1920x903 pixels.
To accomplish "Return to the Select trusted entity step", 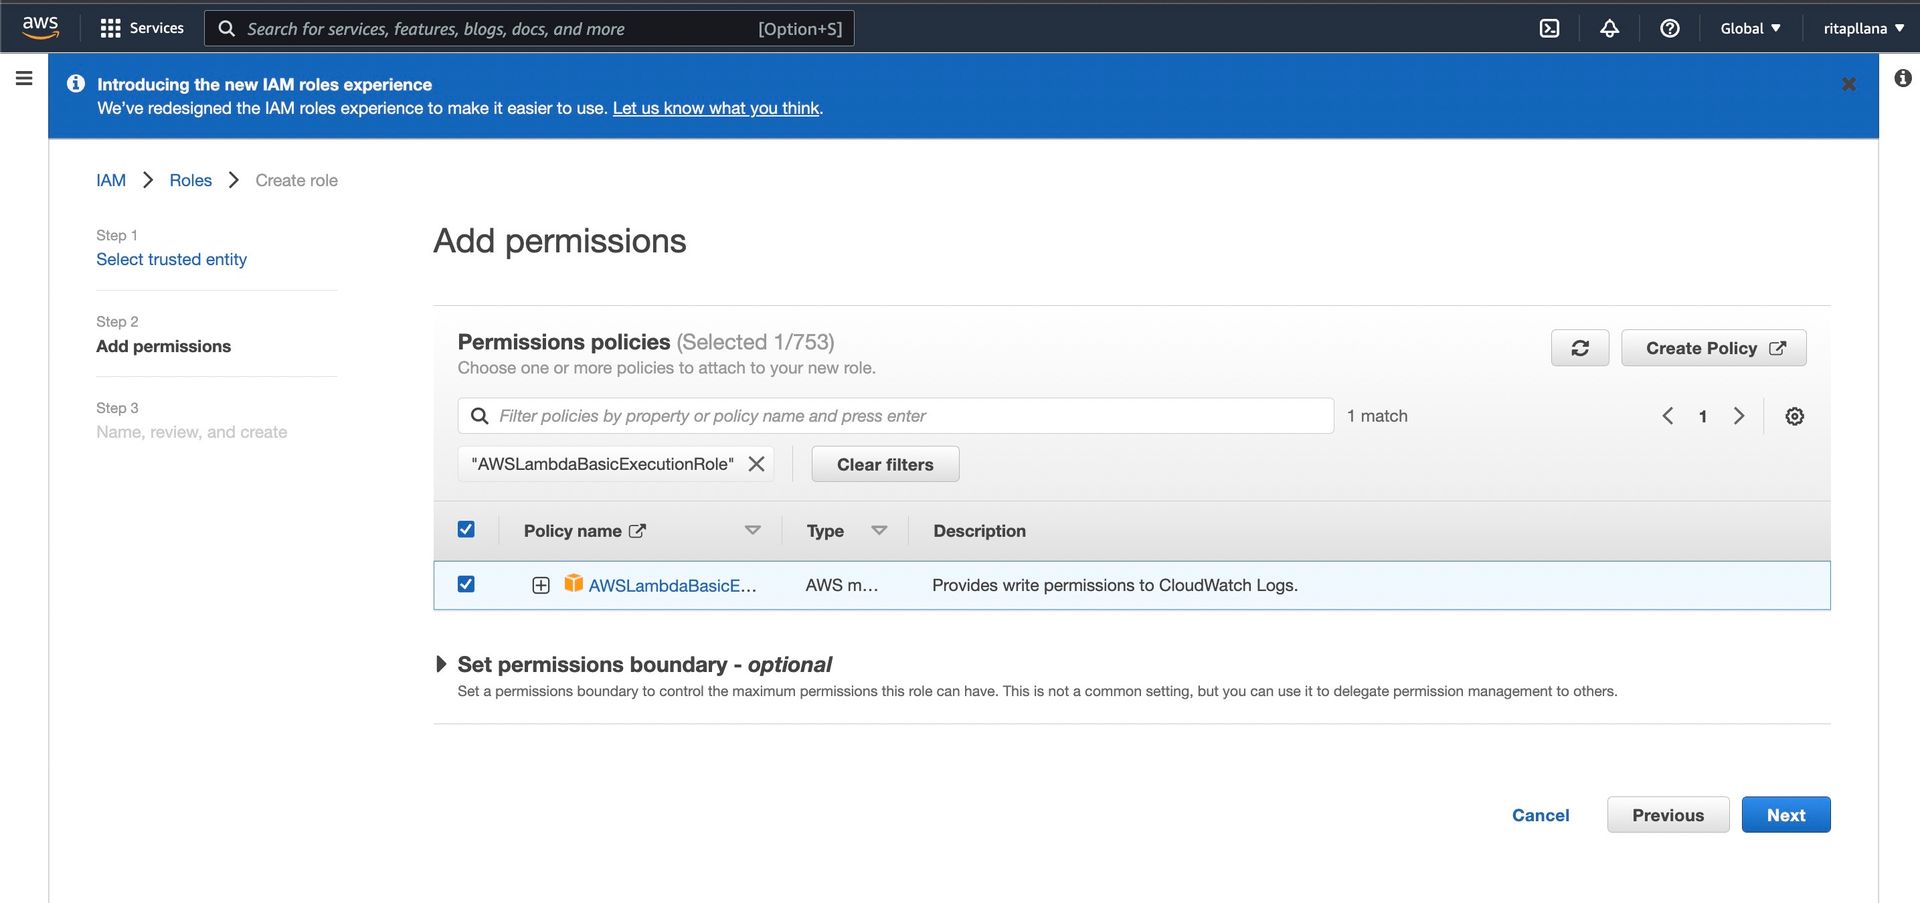I will (171, 259).
